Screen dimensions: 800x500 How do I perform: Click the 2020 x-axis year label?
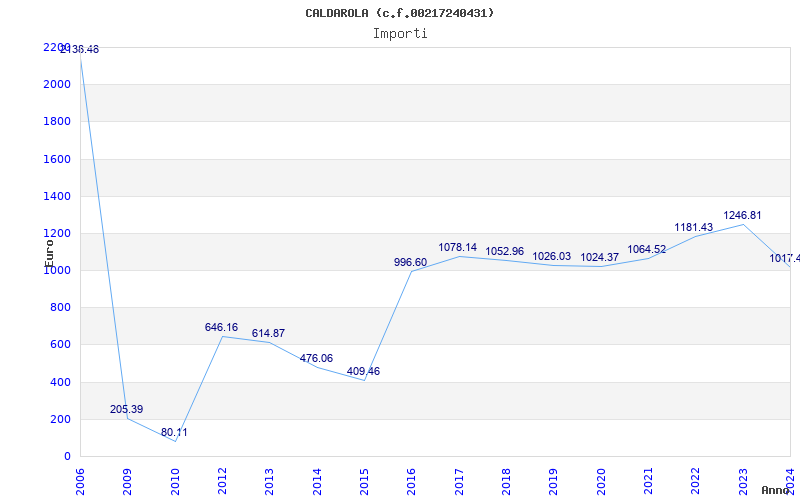click(601, 482)
